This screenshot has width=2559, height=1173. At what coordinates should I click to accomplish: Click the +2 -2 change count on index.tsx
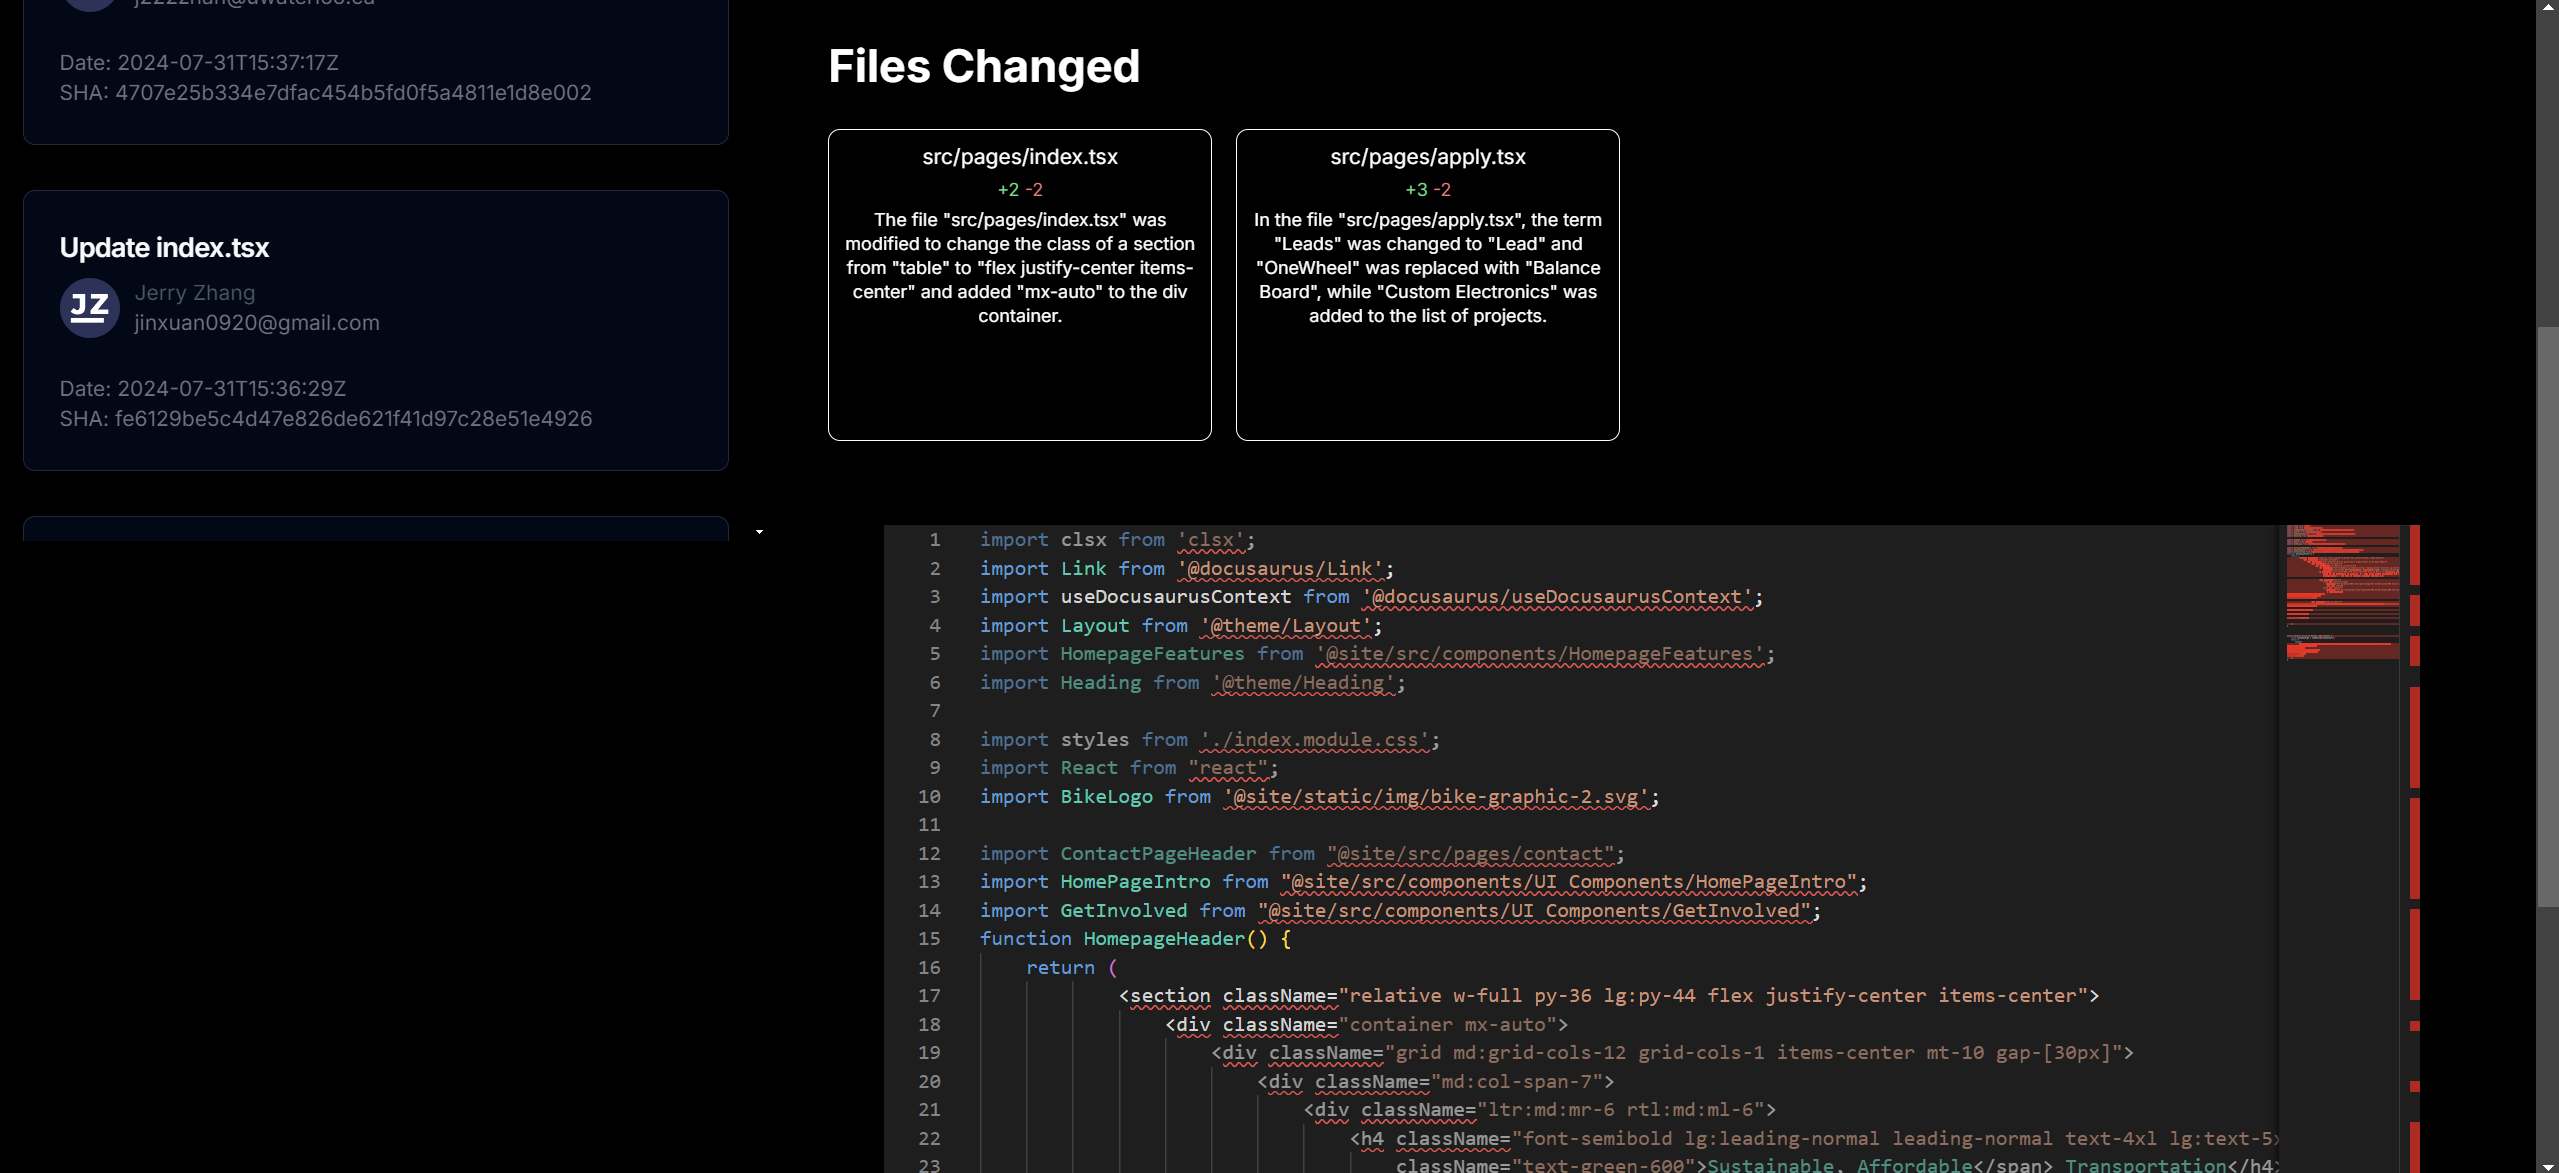[x=1019, y=190]
